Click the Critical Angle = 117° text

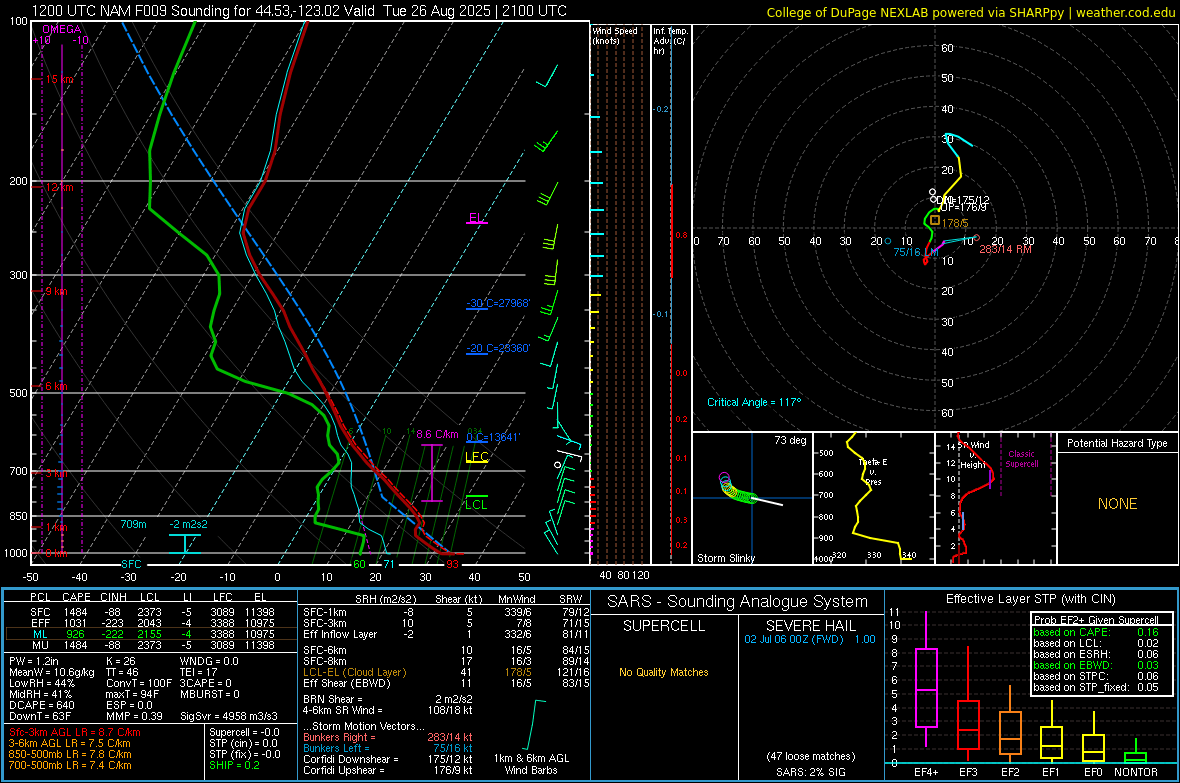pos(754,402)
